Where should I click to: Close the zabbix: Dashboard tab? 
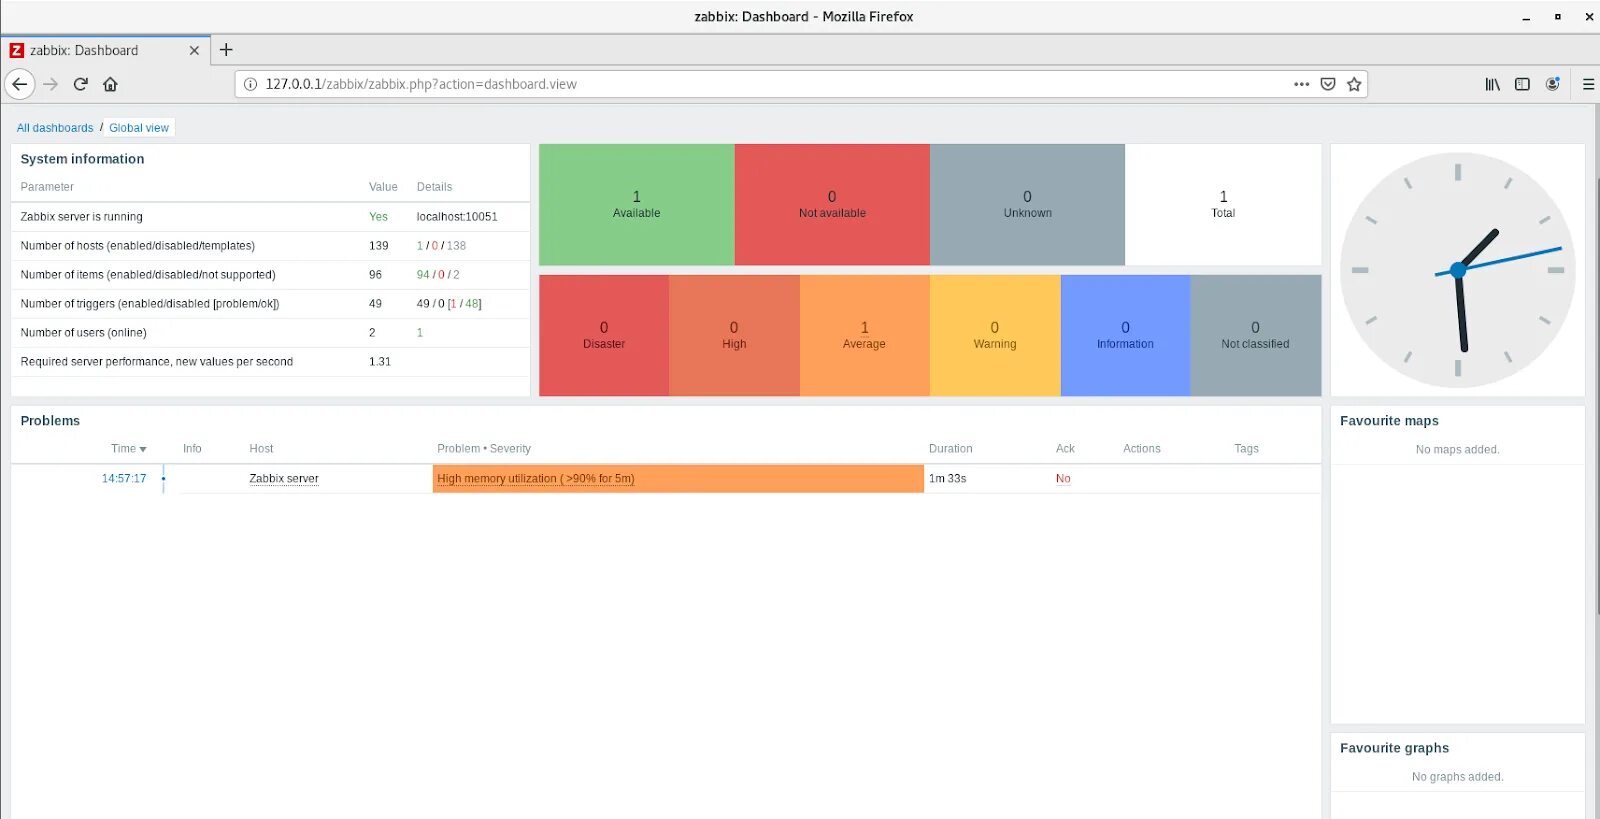194,50
